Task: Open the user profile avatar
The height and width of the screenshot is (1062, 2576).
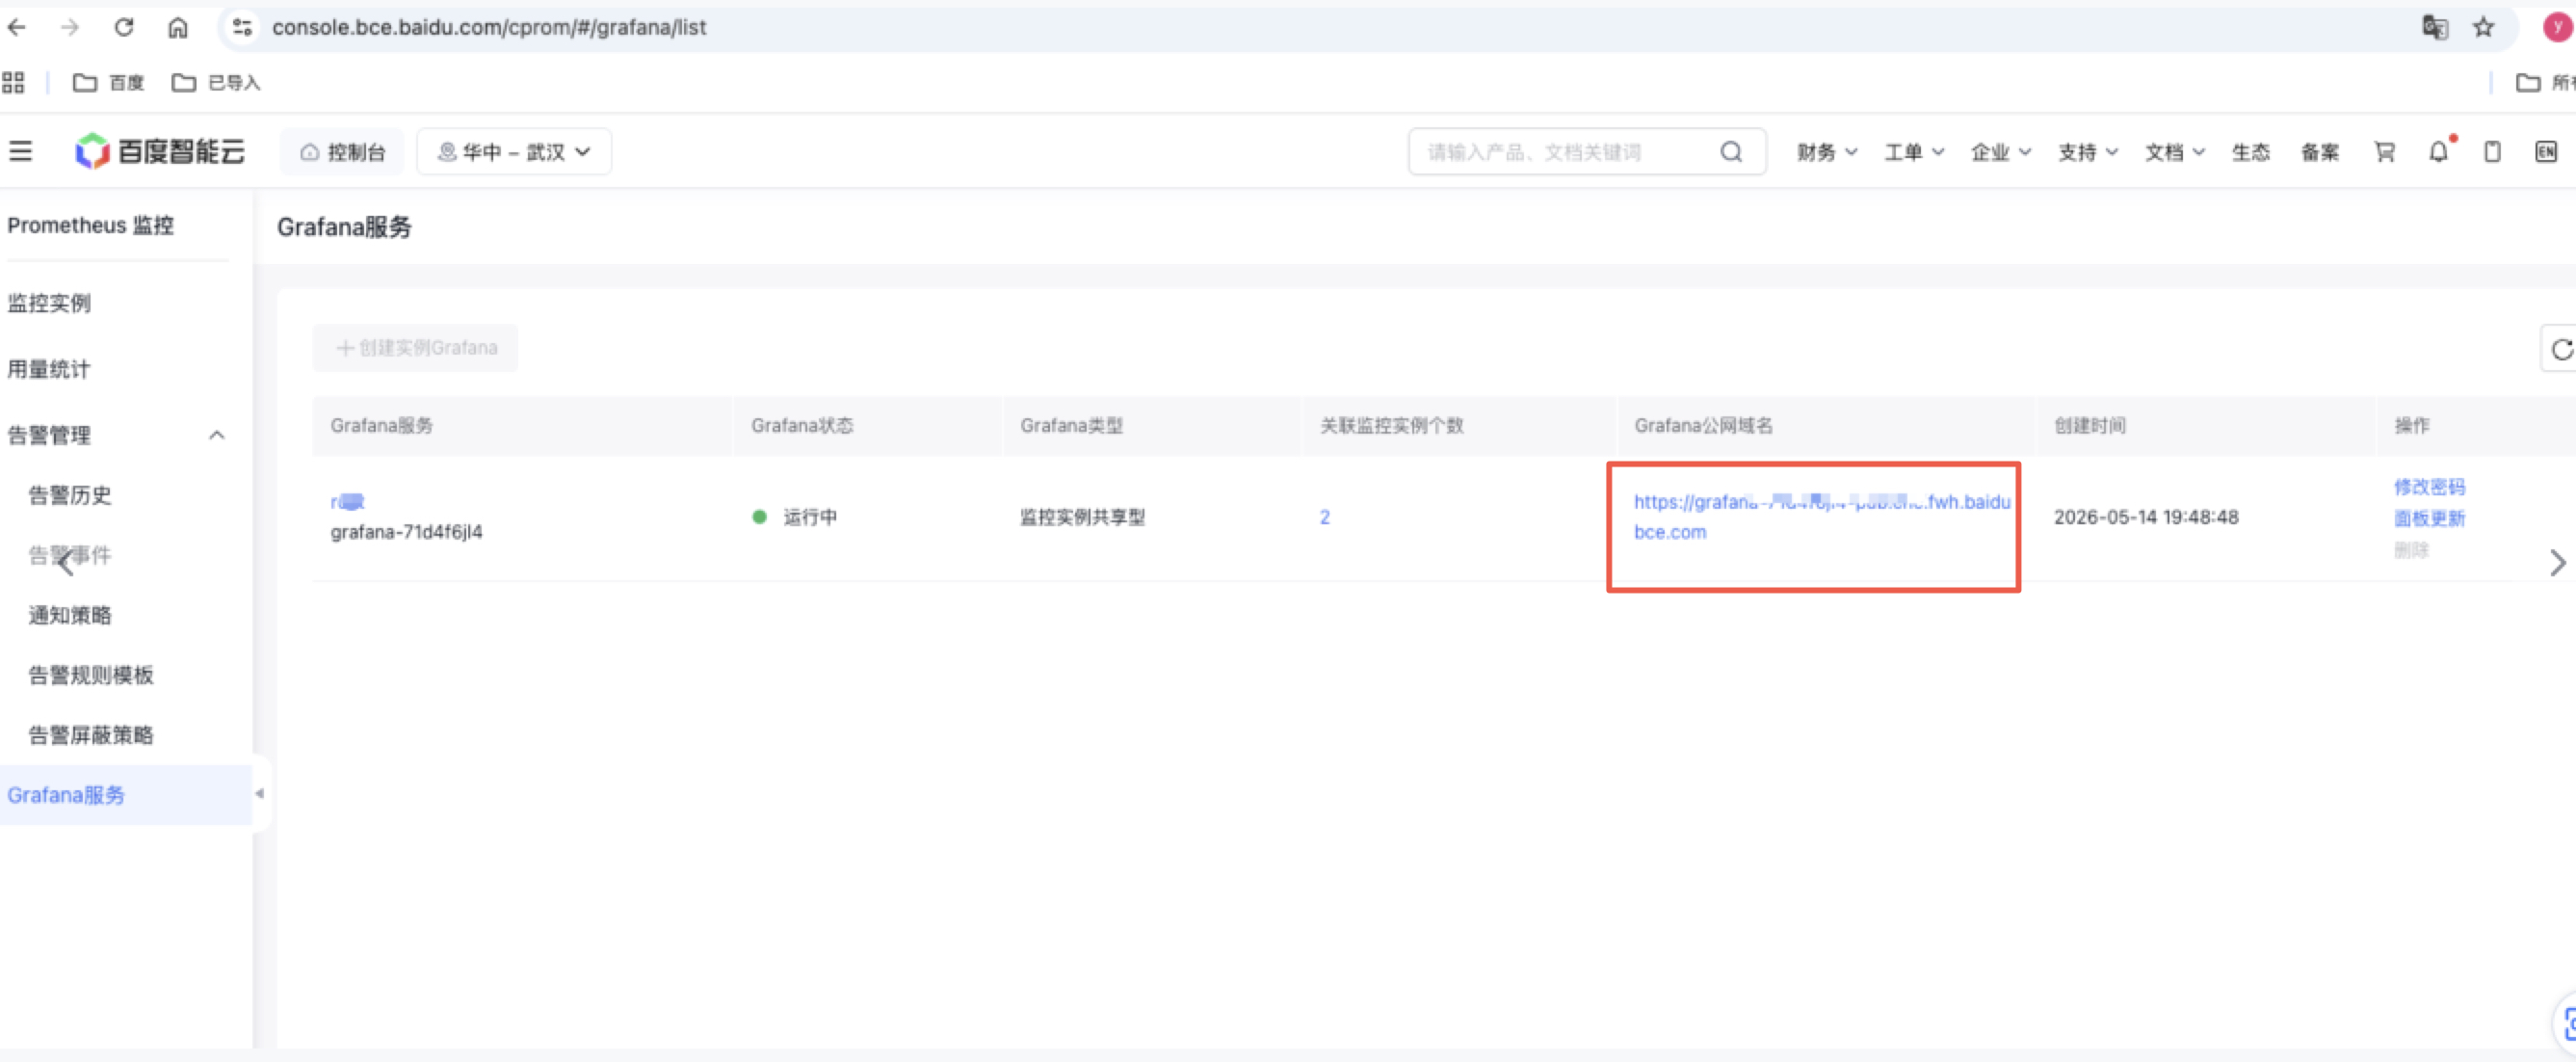Action: coord(2559,27)
